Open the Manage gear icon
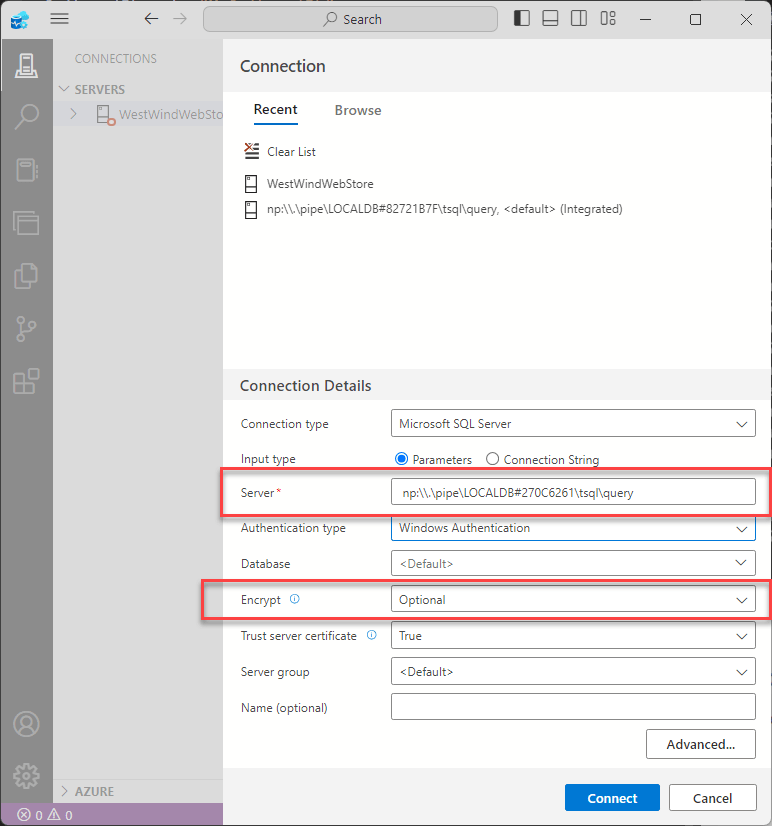 [x=26, y=776]
